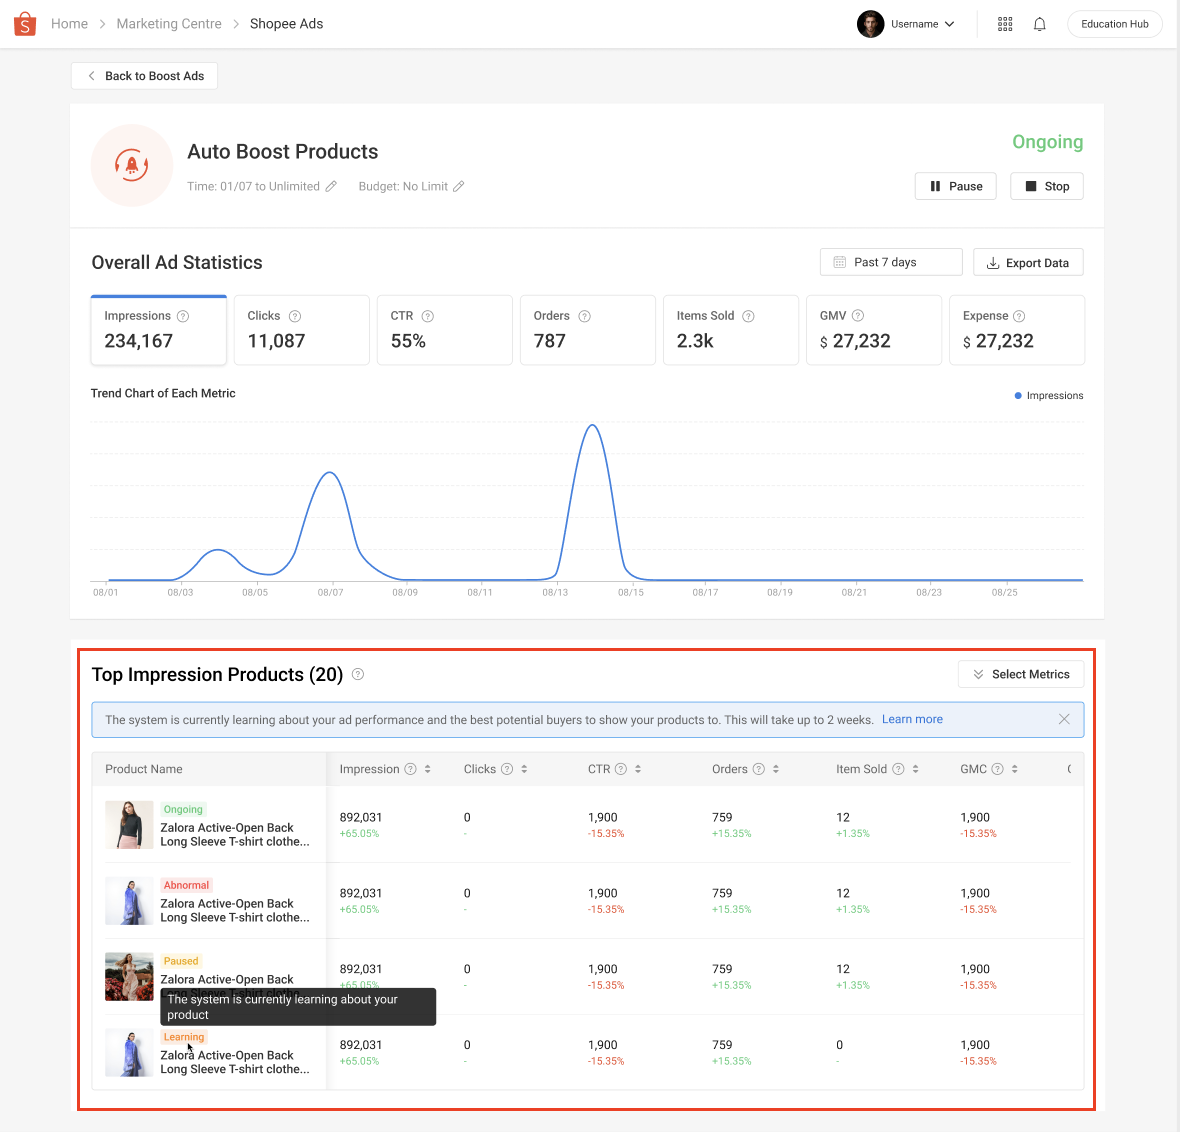Click help icon next to Expense card
Viewport: 1180px width, 1132px height.
pos(1019,316)
